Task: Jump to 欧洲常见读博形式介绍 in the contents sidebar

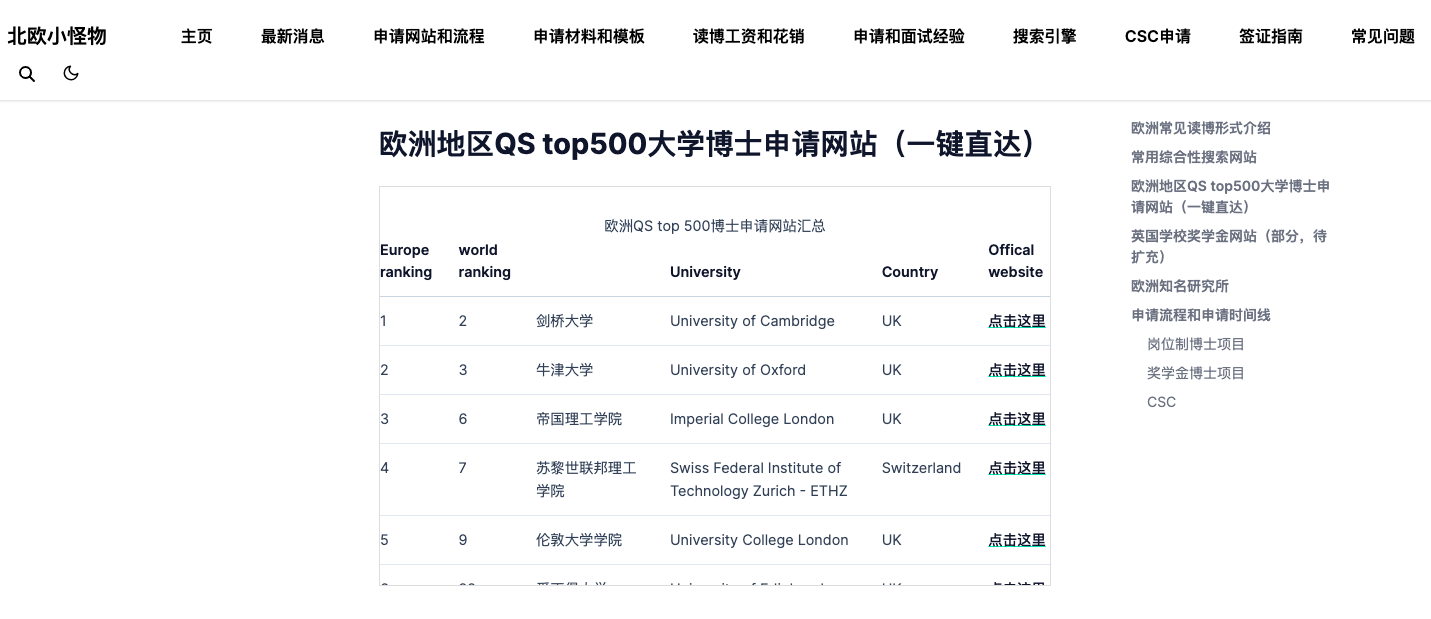Action: click(1201, 128)
